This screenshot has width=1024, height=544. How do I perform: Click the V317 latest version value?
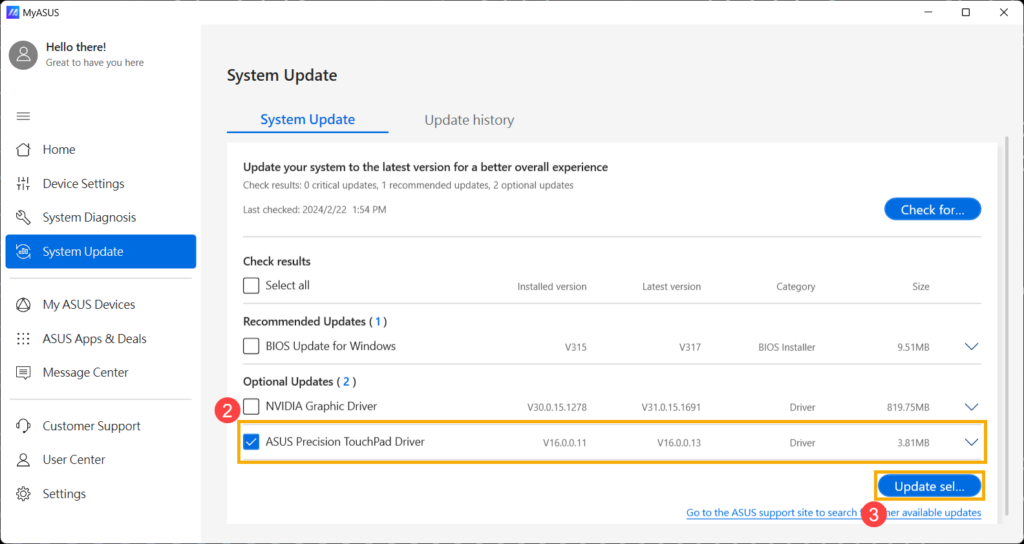click(x=690, y=347)
